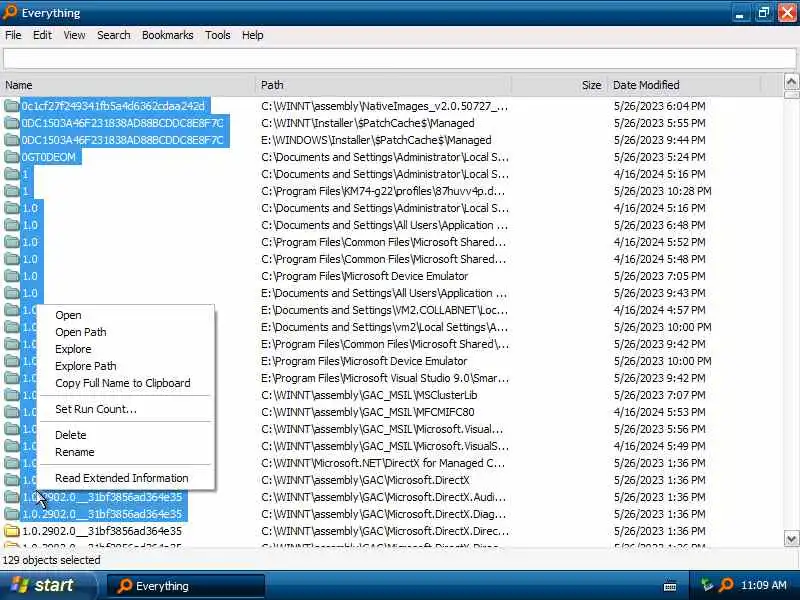Click the Everything tray icon

[726, 585]
